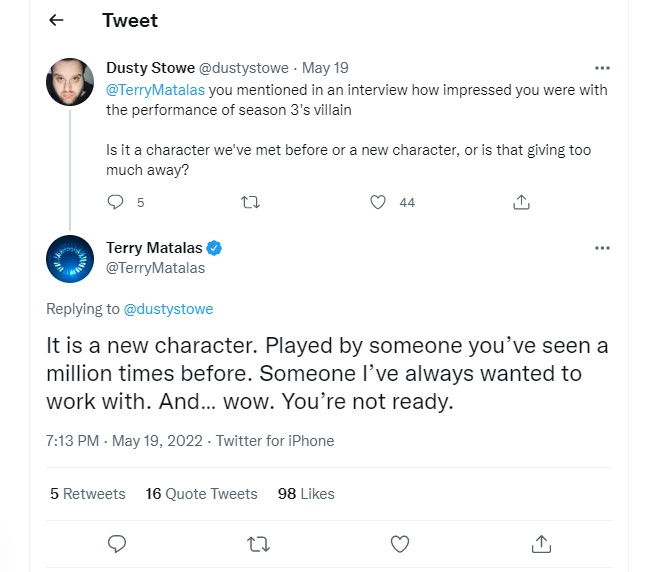
Task: Click the Twitter for iPhone source link
Action: tap(275, 441)
